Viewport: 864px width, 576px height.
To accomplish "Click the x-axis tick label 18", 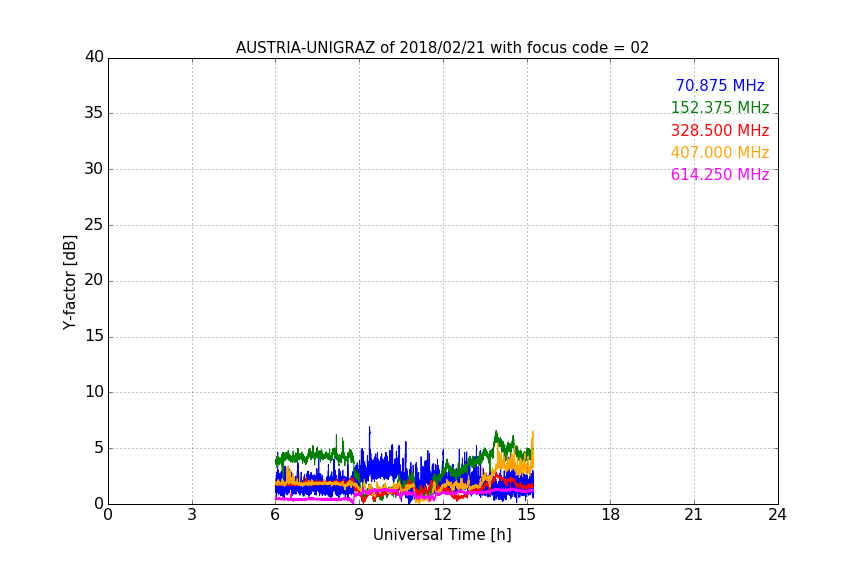I will (611, 515).
